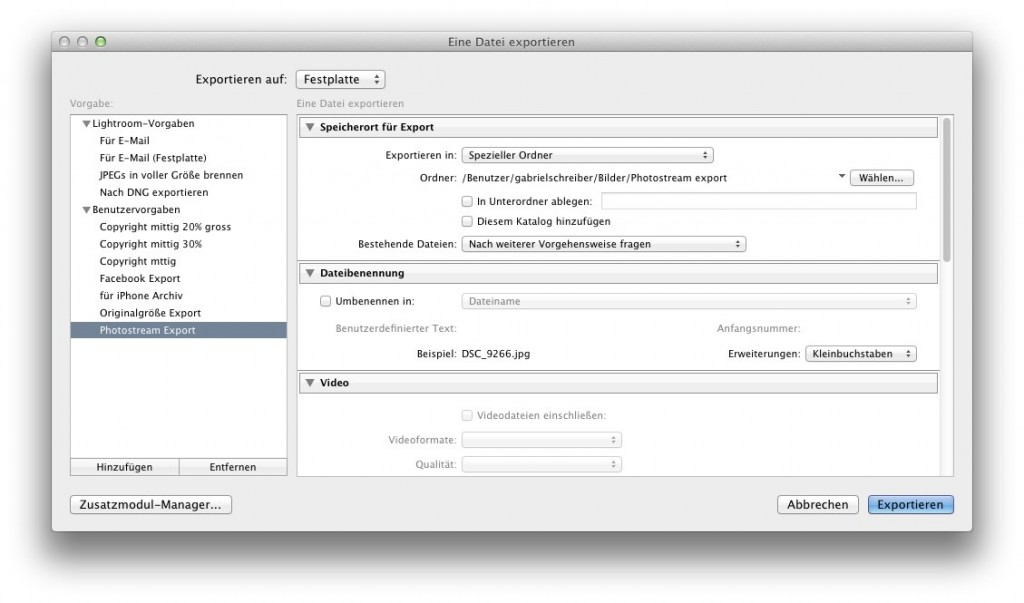Click the Abbrechen button
The height and width of the screenshot is (603, 1024).
[818, 504]
